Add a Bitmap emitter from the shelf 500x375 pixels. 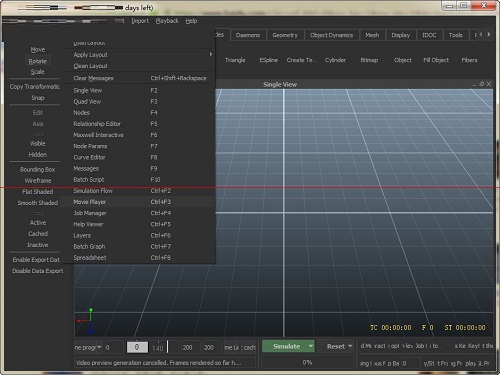click(x=369, y=60)
